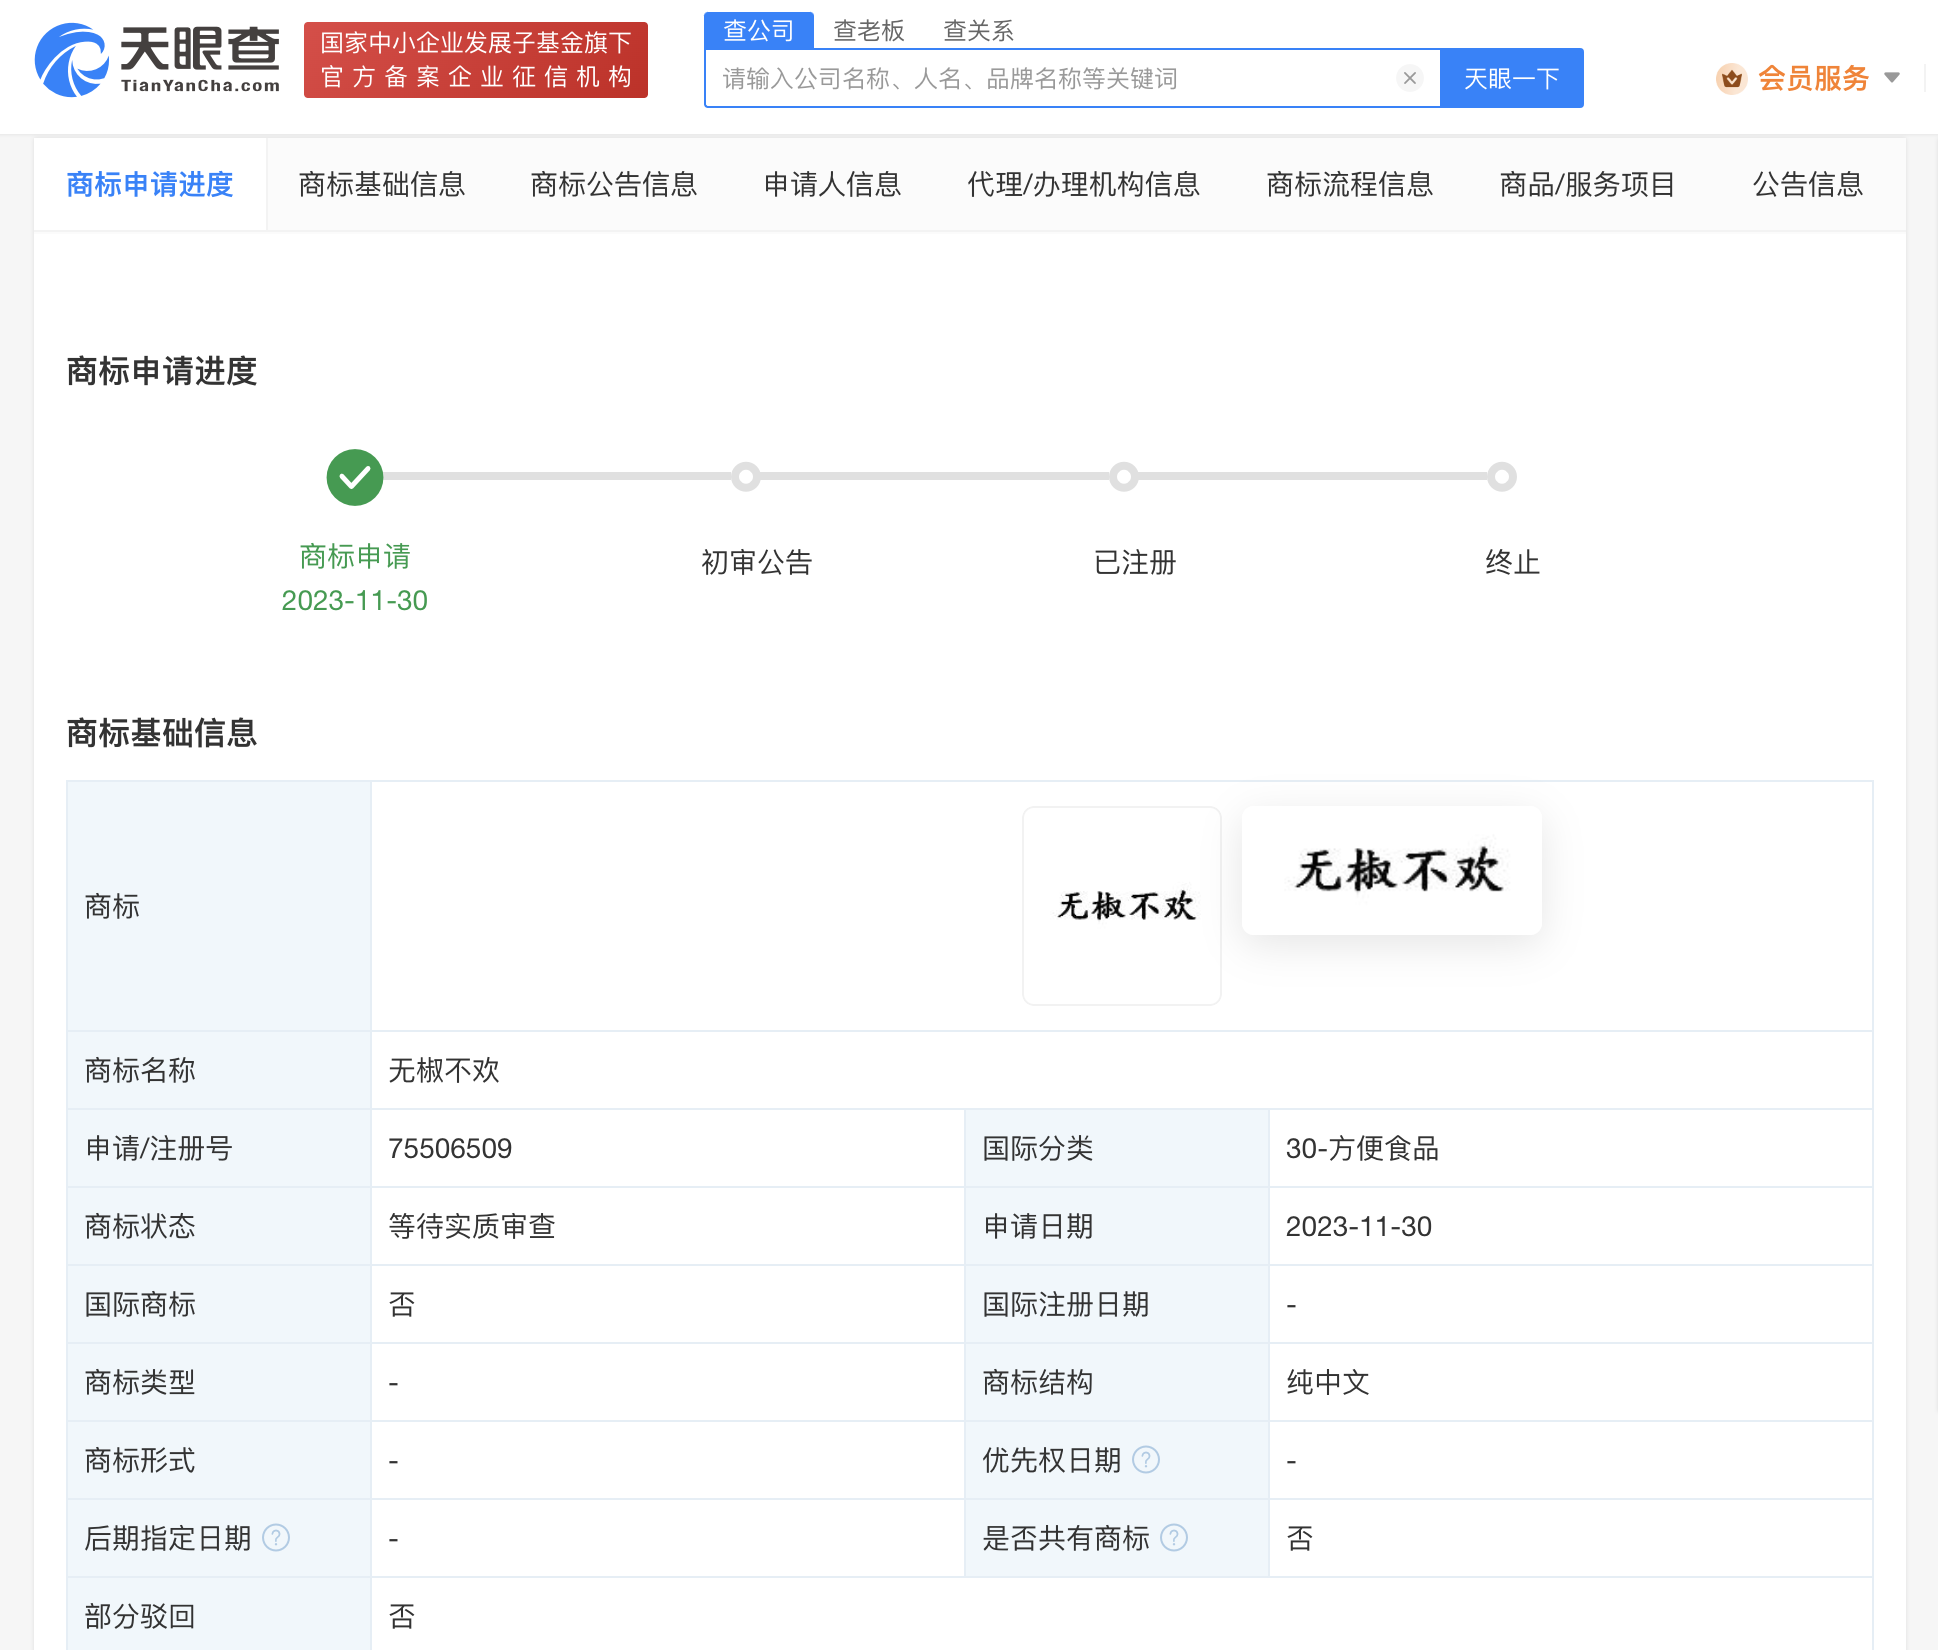Clear the search box with X icon
Screen dimensions: 1938x1650
1409,78
